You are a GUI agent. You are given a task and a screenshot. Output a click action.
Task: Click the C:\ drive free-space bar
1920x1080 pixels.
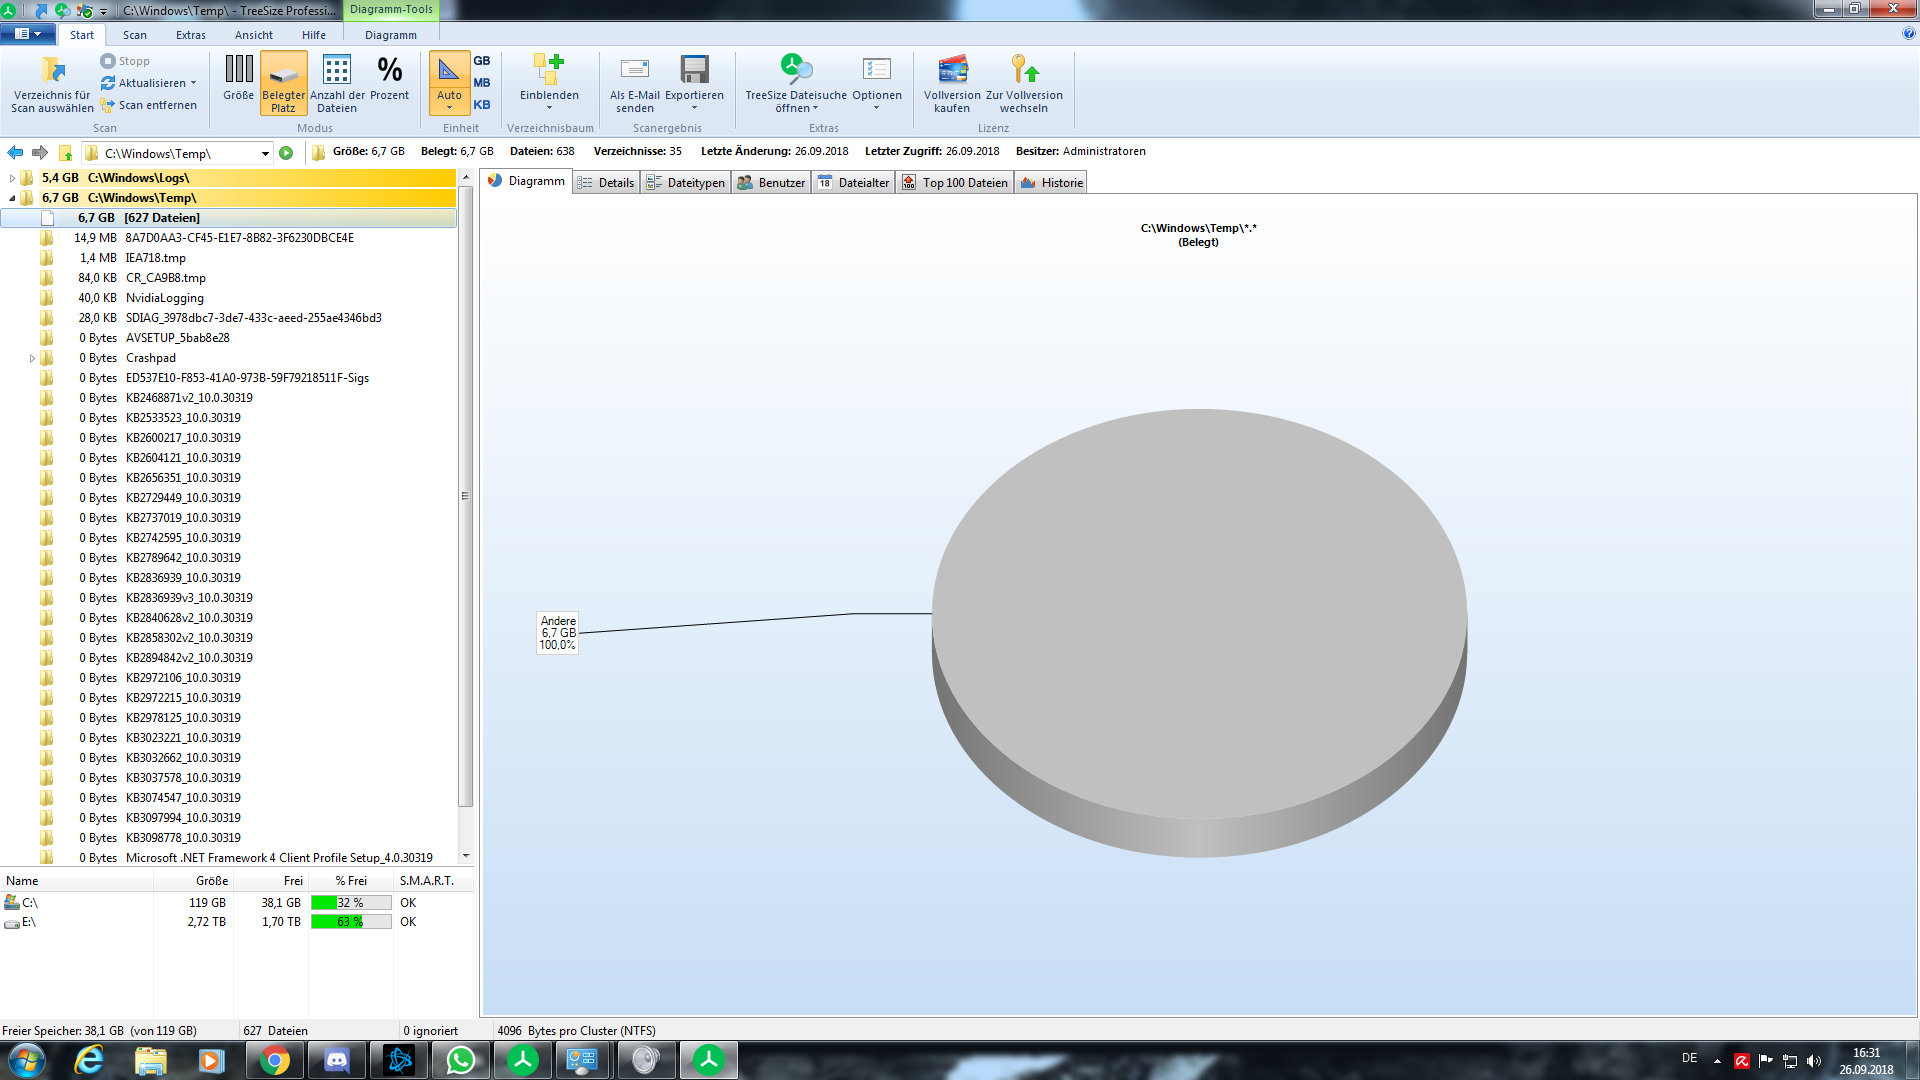(350, 902)
